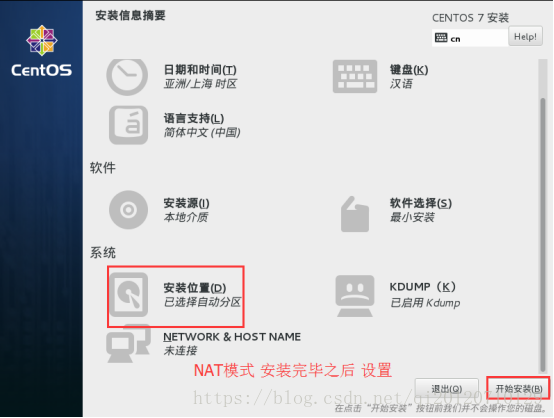The image size is (554, 418).
Task: Click the 软件 section heading
Action: 102,168
